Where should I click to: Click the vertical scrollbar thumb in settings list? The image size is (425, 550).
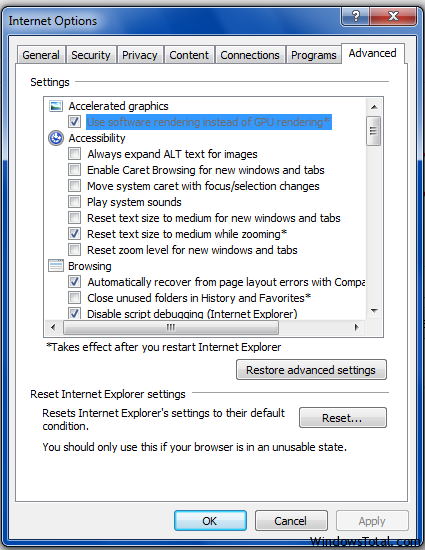[373, 131]
